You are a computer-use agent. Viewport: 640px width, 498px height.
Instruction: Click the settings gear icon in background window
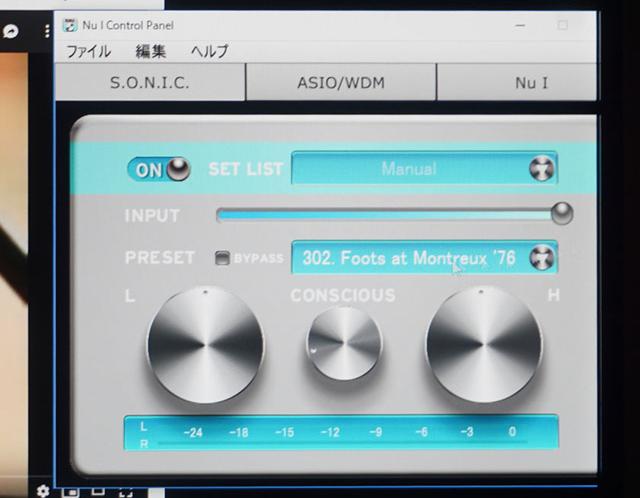coord(42,491)
